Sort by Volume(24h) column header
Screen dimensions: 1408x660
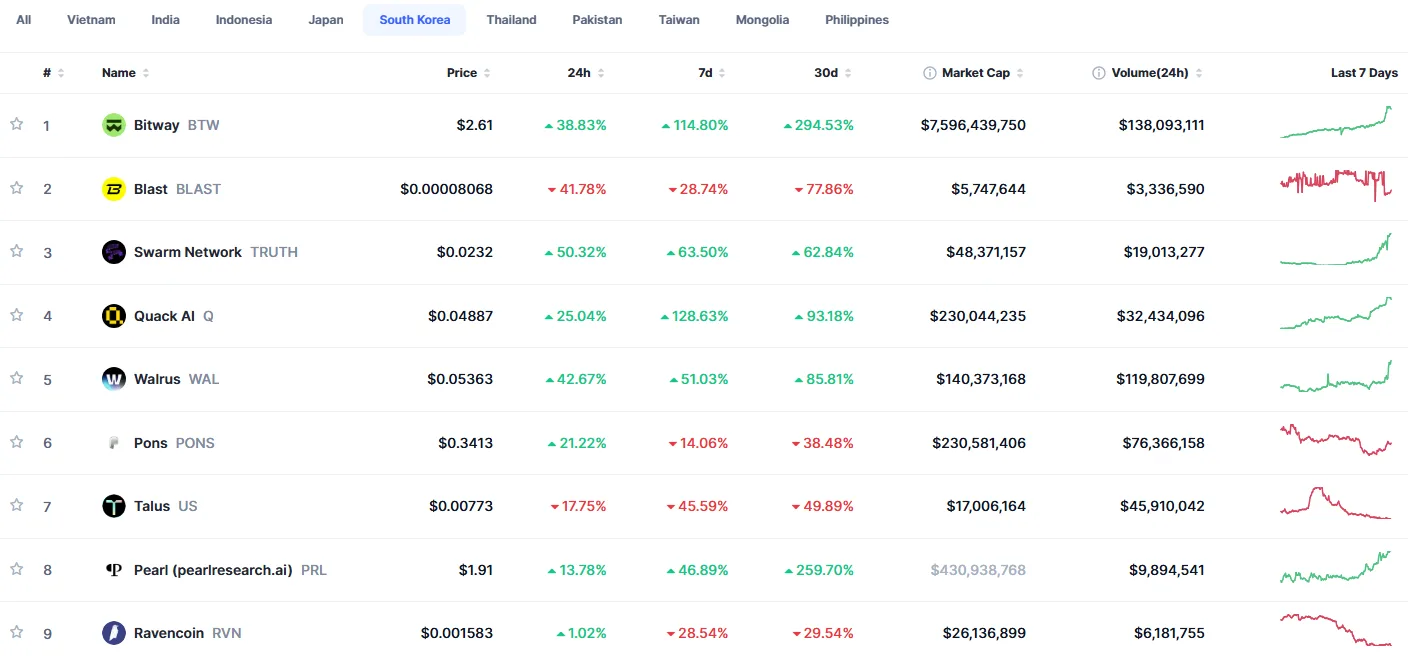click(1148, 73)
